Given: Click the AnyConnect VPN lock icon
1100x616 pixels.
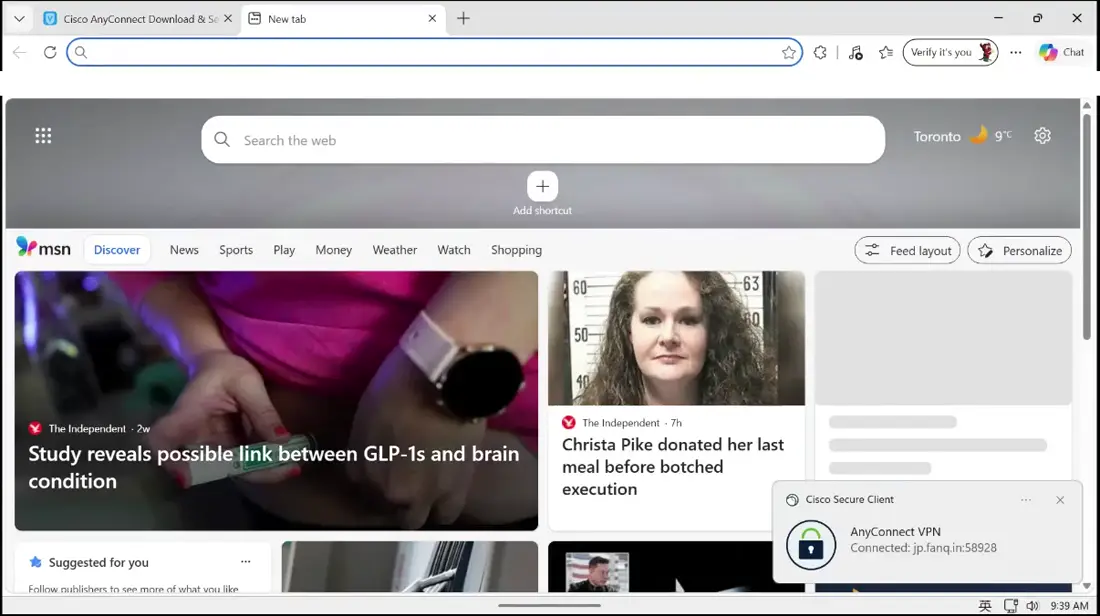Looking at the screenshot, I should coord(811,544).
